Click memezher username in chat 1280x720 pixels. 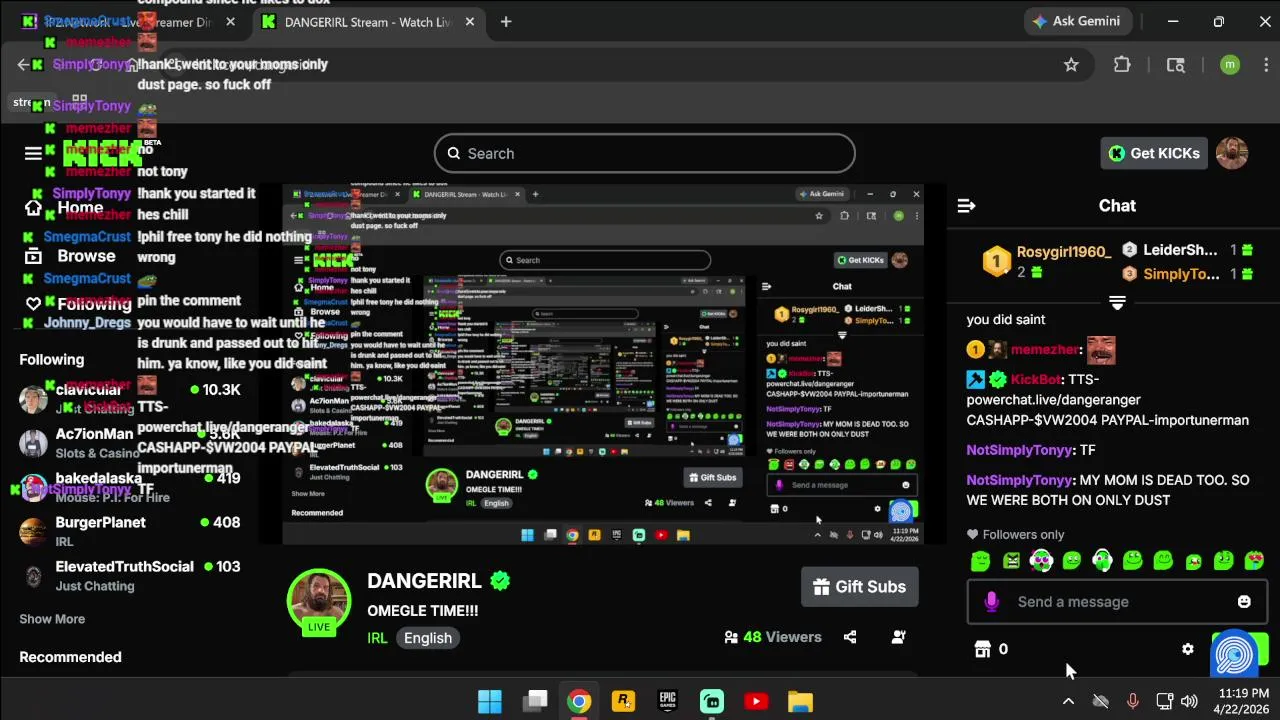[1045, 349]
